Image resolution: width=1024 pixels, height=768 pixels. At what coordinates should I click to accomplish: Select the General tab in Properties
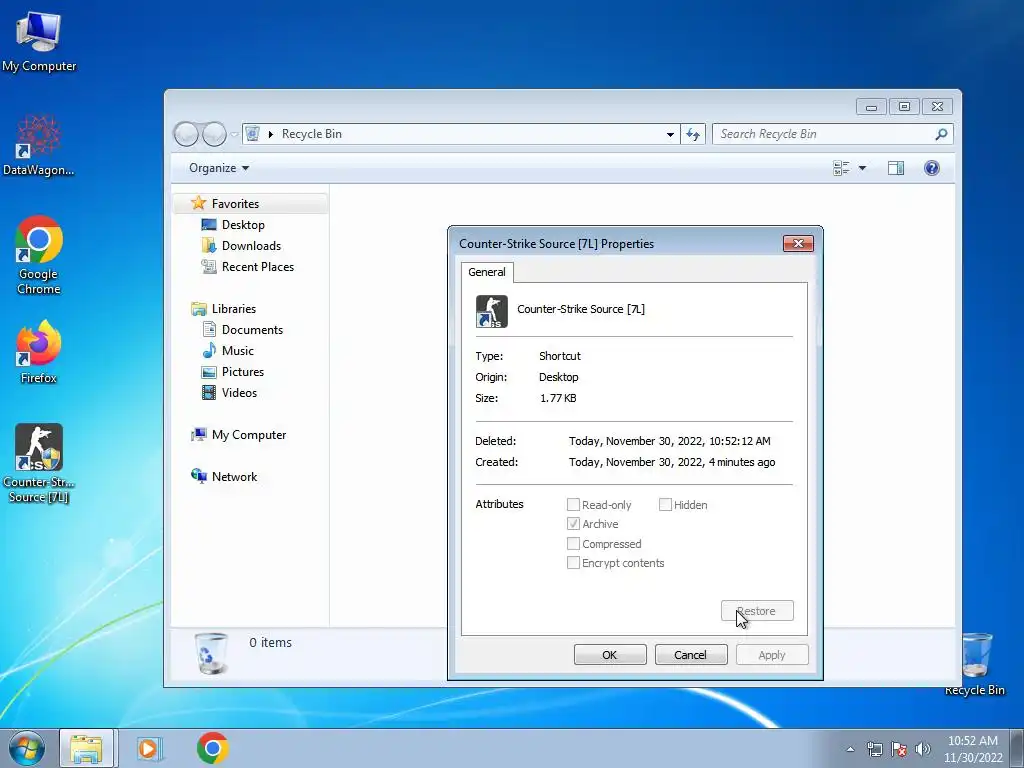[487, 272]
